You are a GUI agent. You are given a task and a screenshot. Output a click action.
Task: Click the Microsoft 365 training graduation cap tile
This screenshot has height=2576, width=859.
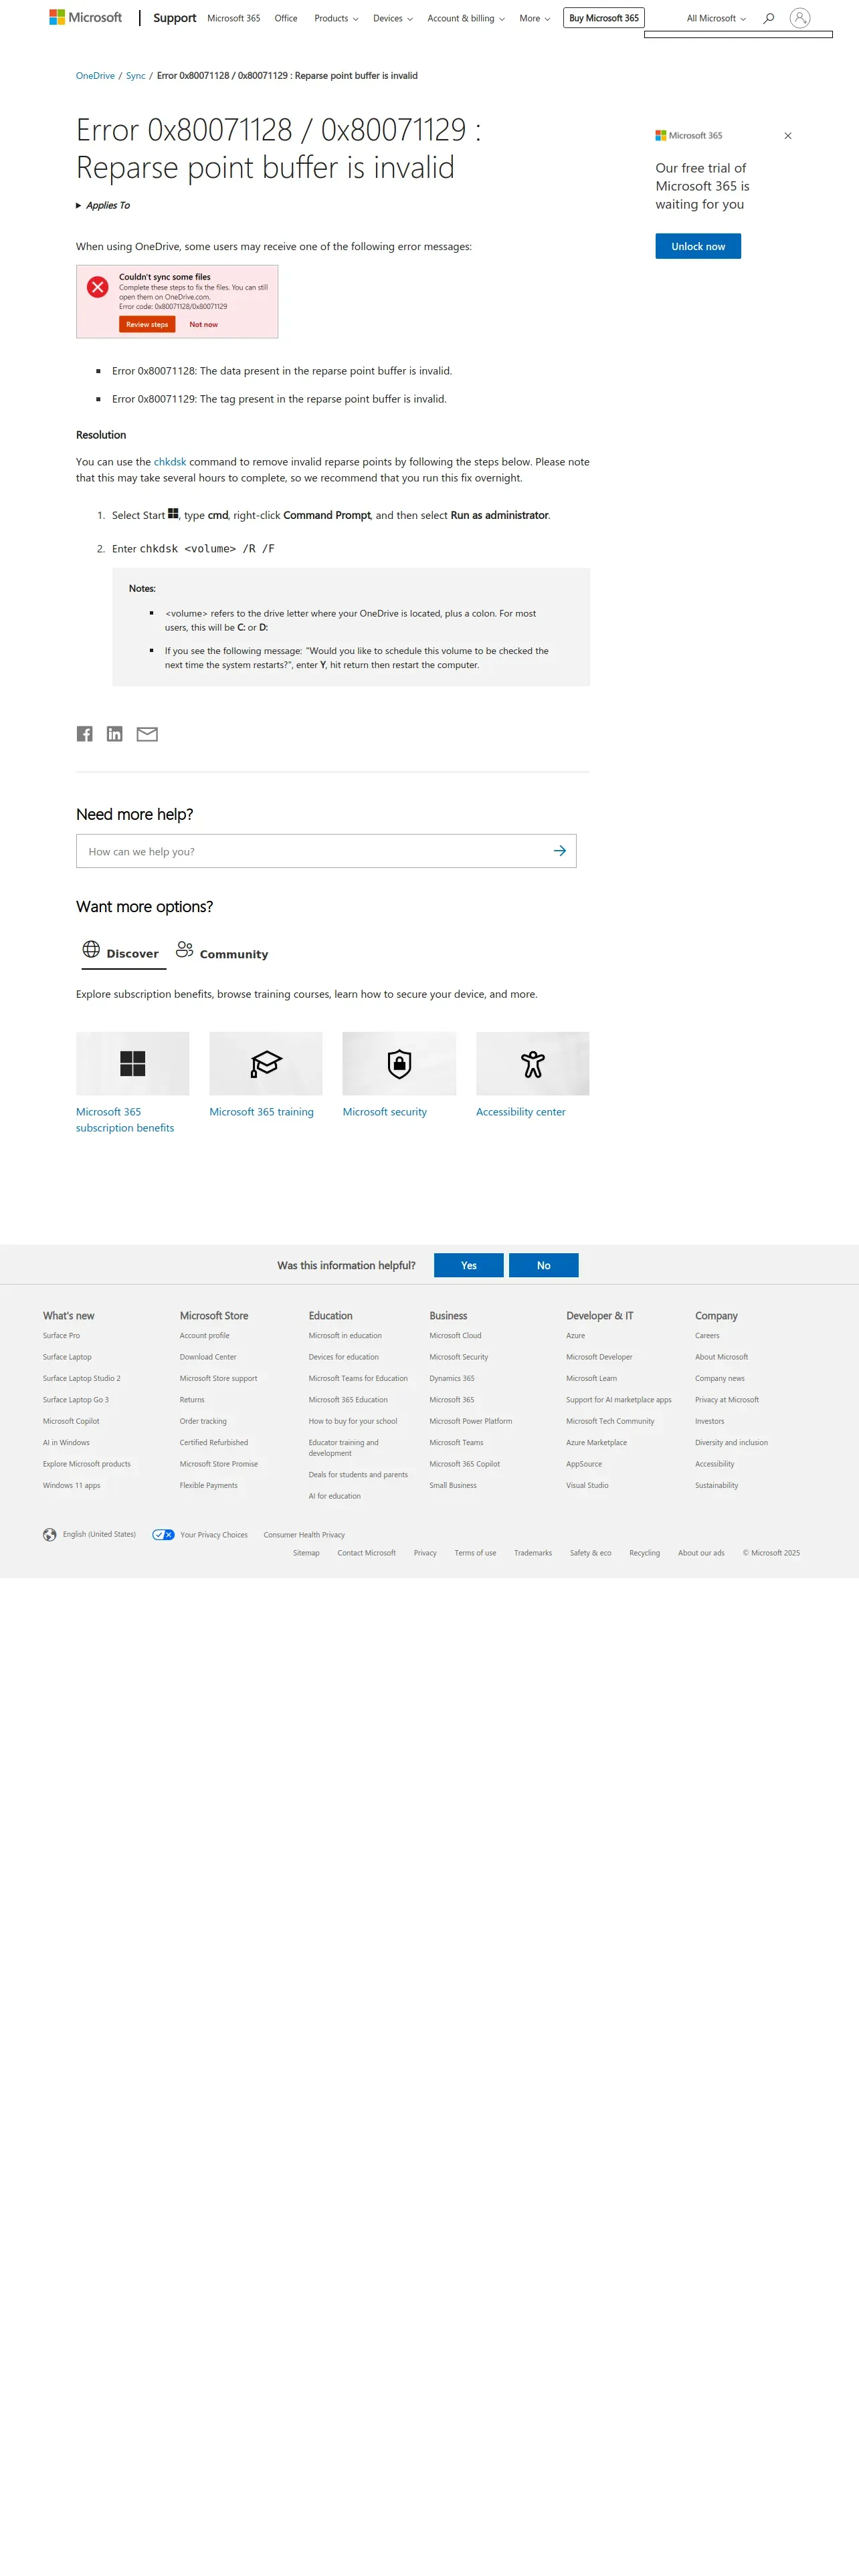pyautogui.click(x=266, y=1063)
